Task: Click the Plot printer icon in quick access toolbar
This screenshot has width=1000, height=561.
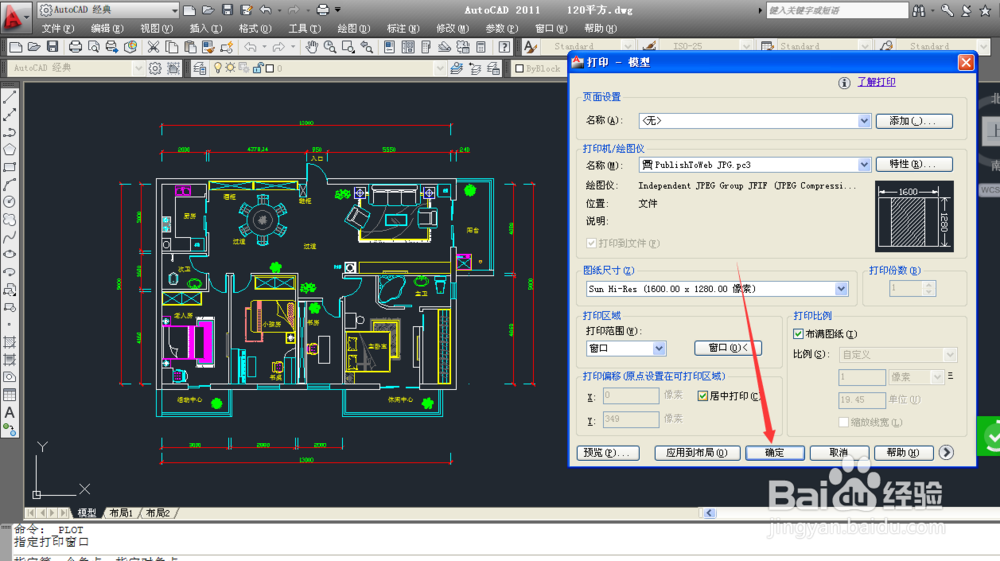Action: [323, 10]
